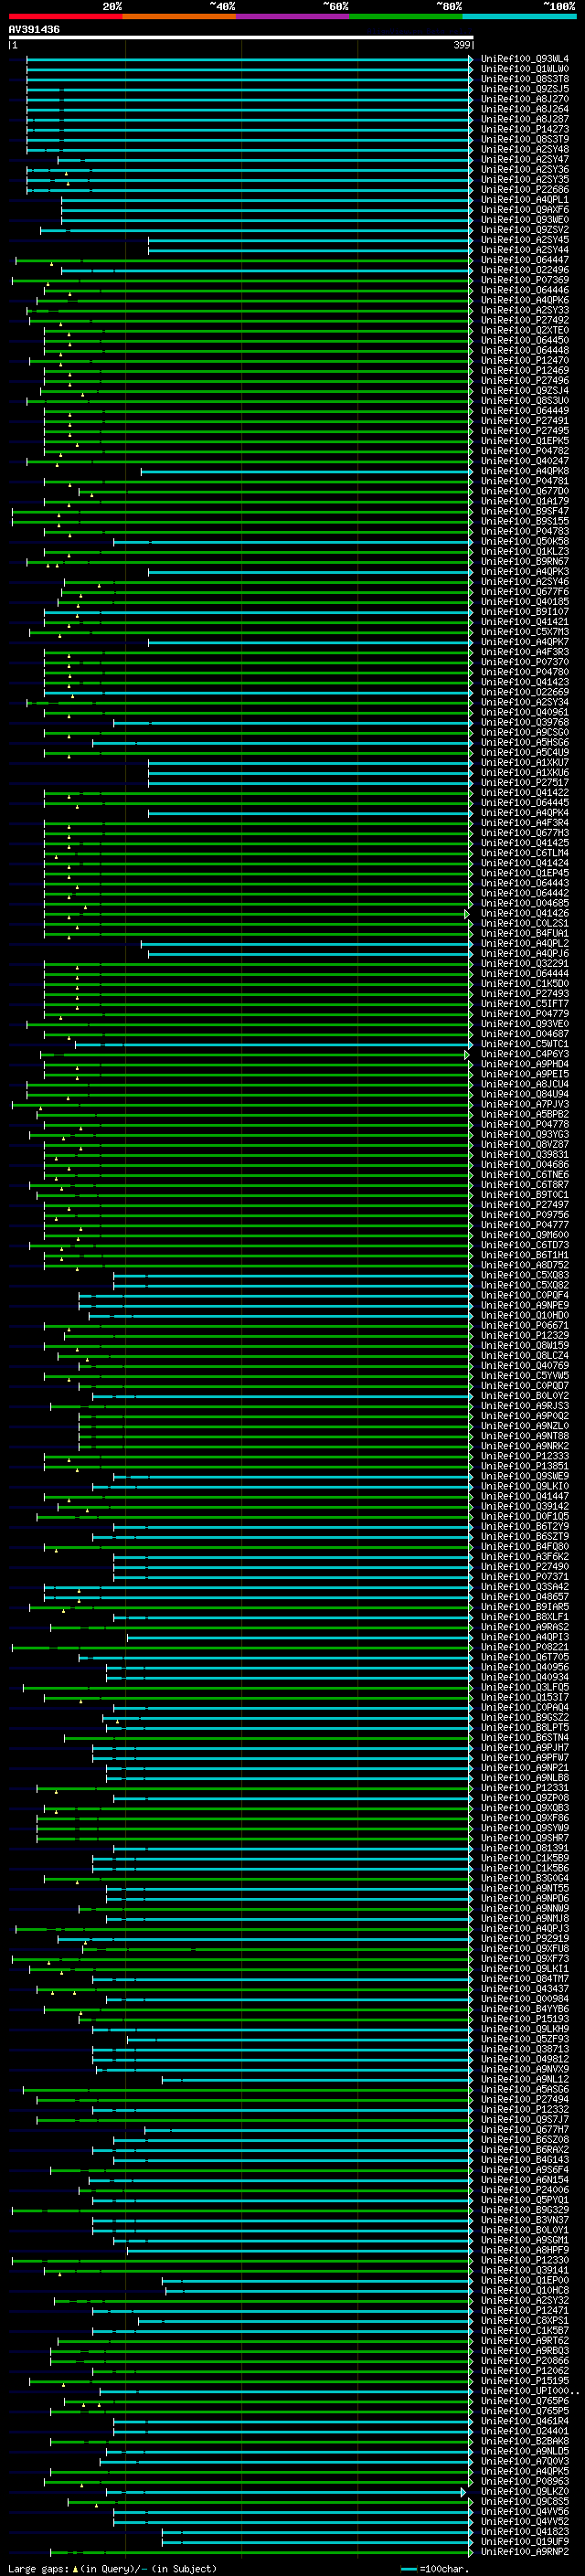Image resolution: width=585 pixels, height=2576 pixels.
Task: Click the purple ~60% identity legend bar
Action: [293, 16]
